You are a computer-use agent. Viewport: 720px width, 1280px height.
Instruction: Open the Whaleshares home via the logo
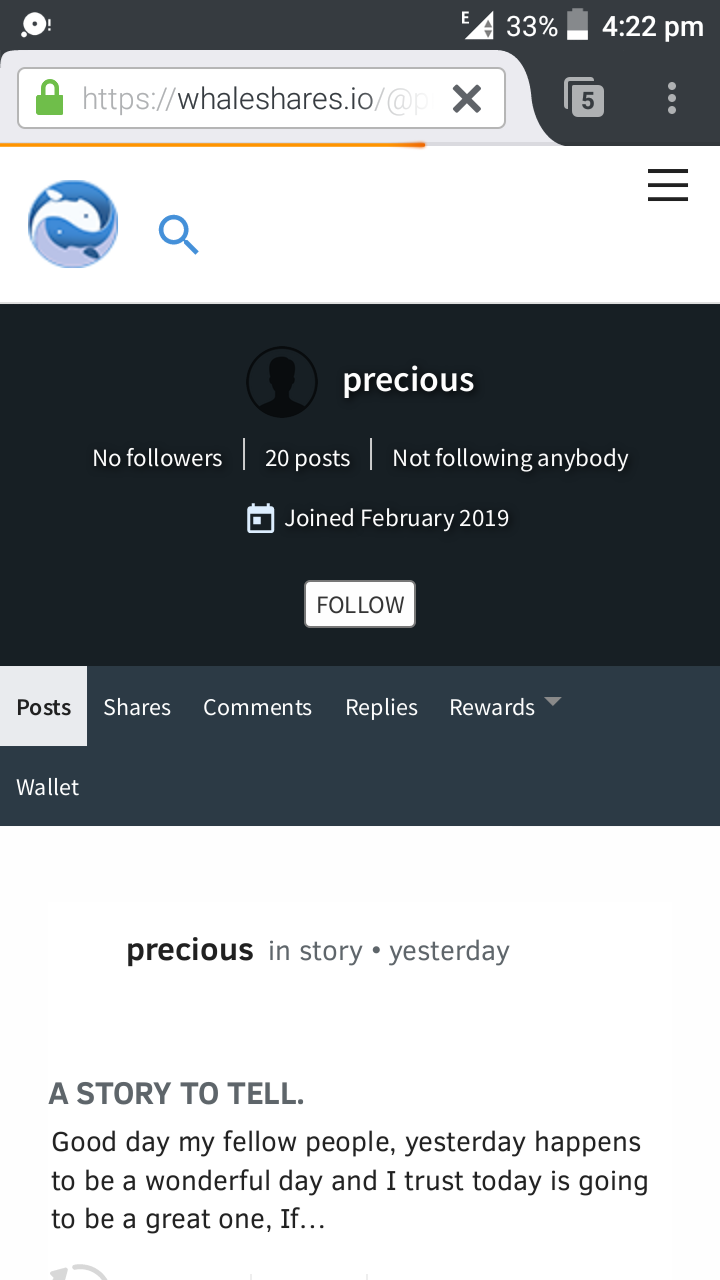click(x=72, y=224)
